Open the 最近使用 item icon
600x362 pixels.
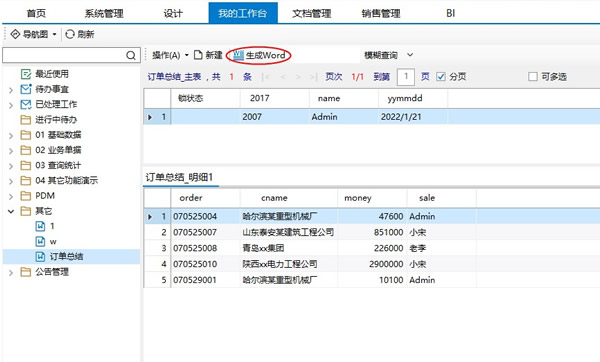point(26,74)
